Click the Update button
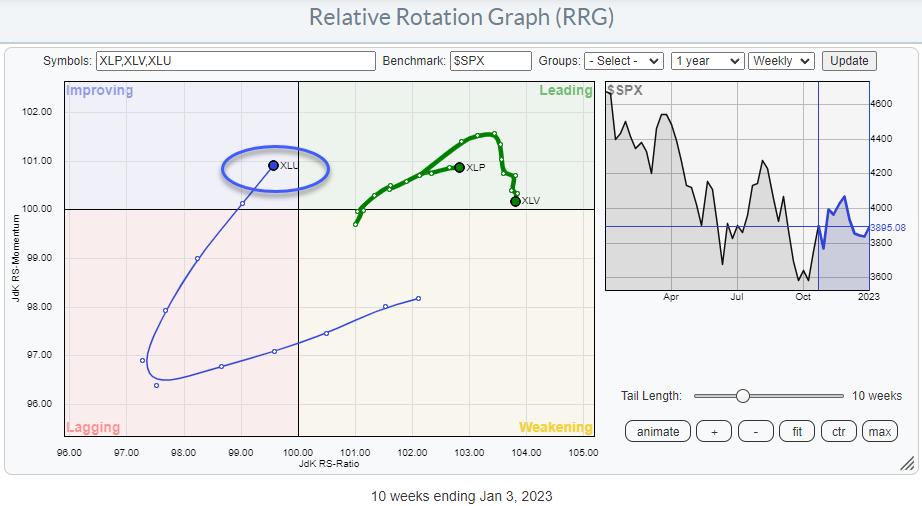This screenshot has height=506, width=922. (849, 61)
